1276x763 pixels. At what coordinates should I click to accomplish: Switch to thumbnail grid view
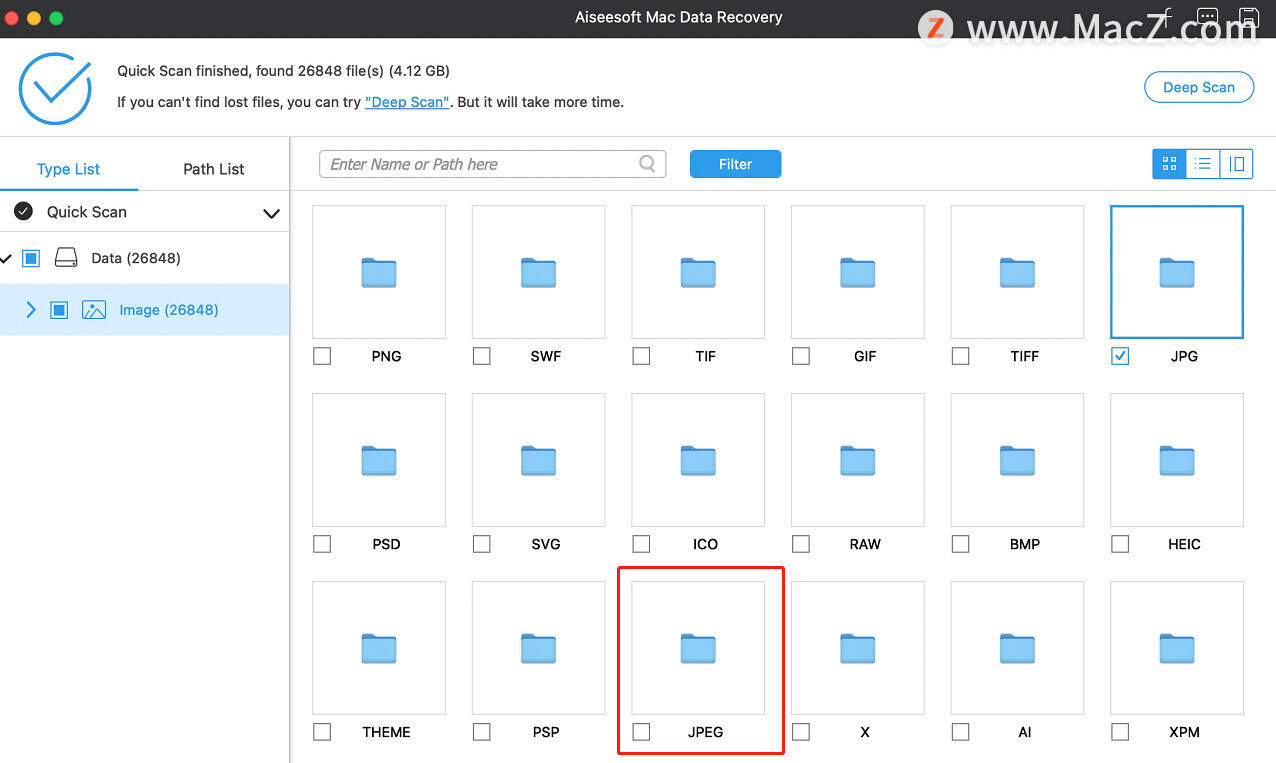(x=1169, y=164)
